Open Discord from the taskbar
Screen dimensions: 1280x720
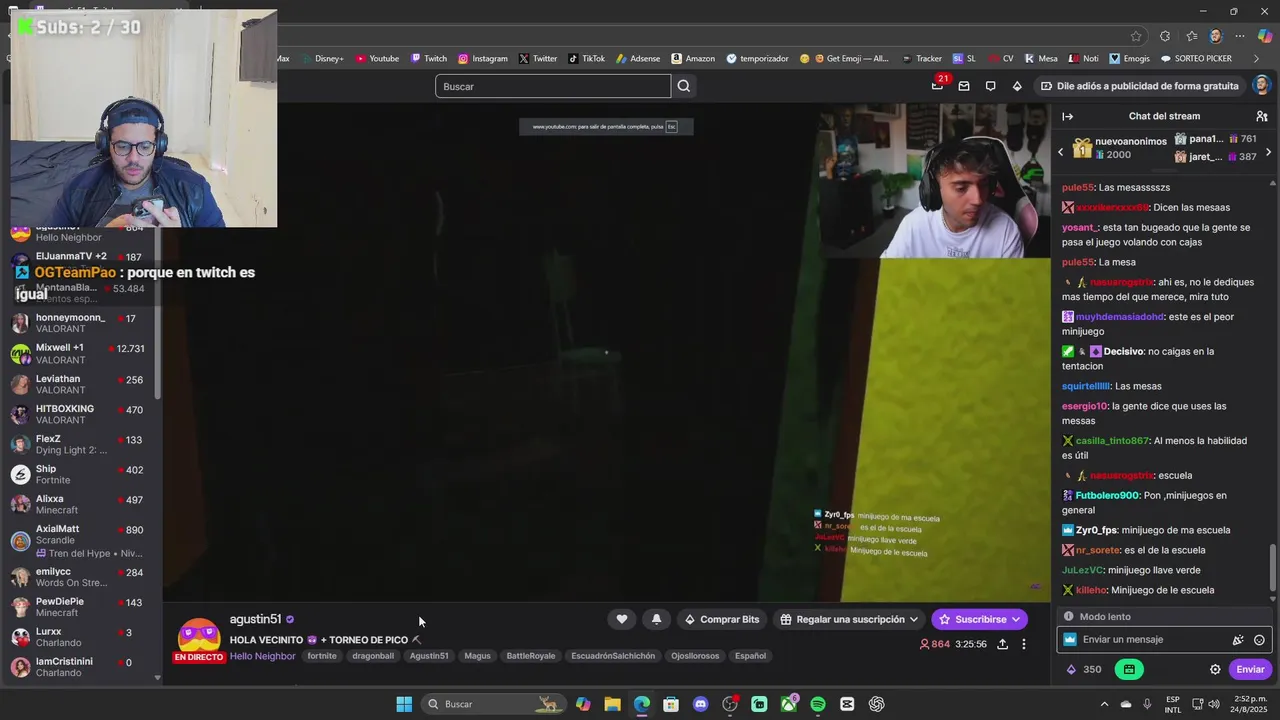coord(701,704)
